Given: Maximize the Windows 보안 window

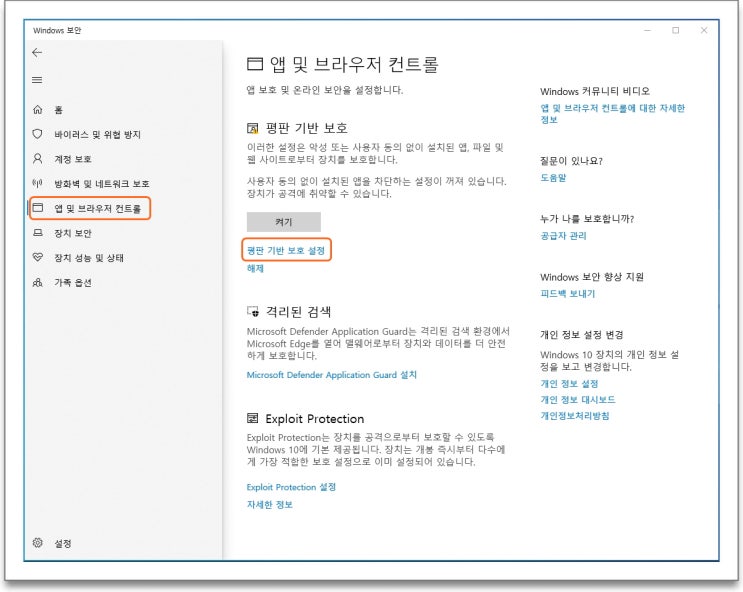Looking at the screenshot, I should [x=676, y=30].
